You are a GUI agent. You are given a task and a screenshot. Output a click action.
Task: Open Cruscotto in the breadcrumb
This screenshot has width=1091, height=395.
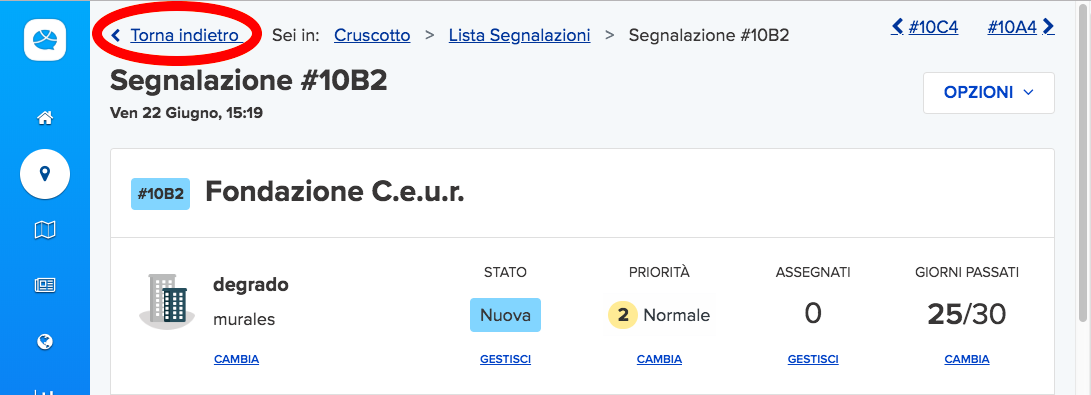click(372, 35)
